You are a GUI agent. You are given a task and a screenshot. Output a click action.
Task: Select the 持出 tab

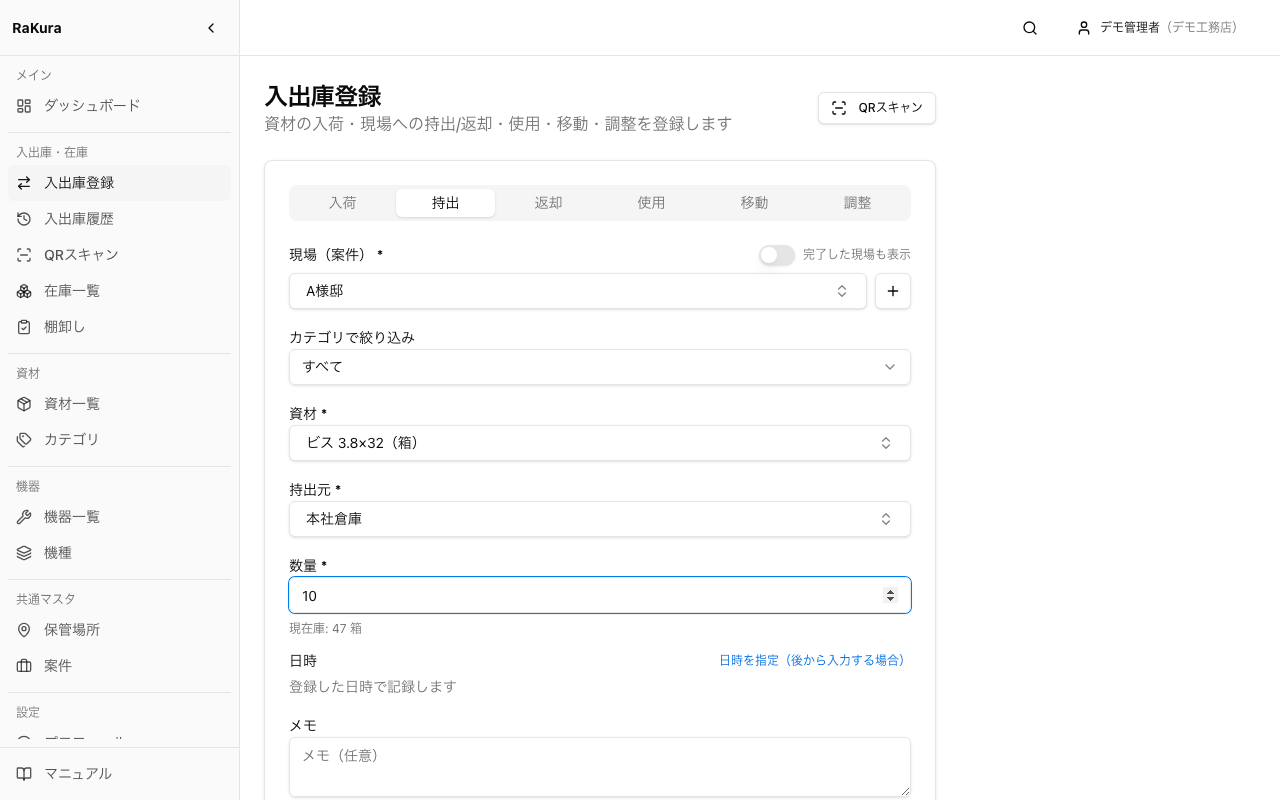(x=446, y=203)
